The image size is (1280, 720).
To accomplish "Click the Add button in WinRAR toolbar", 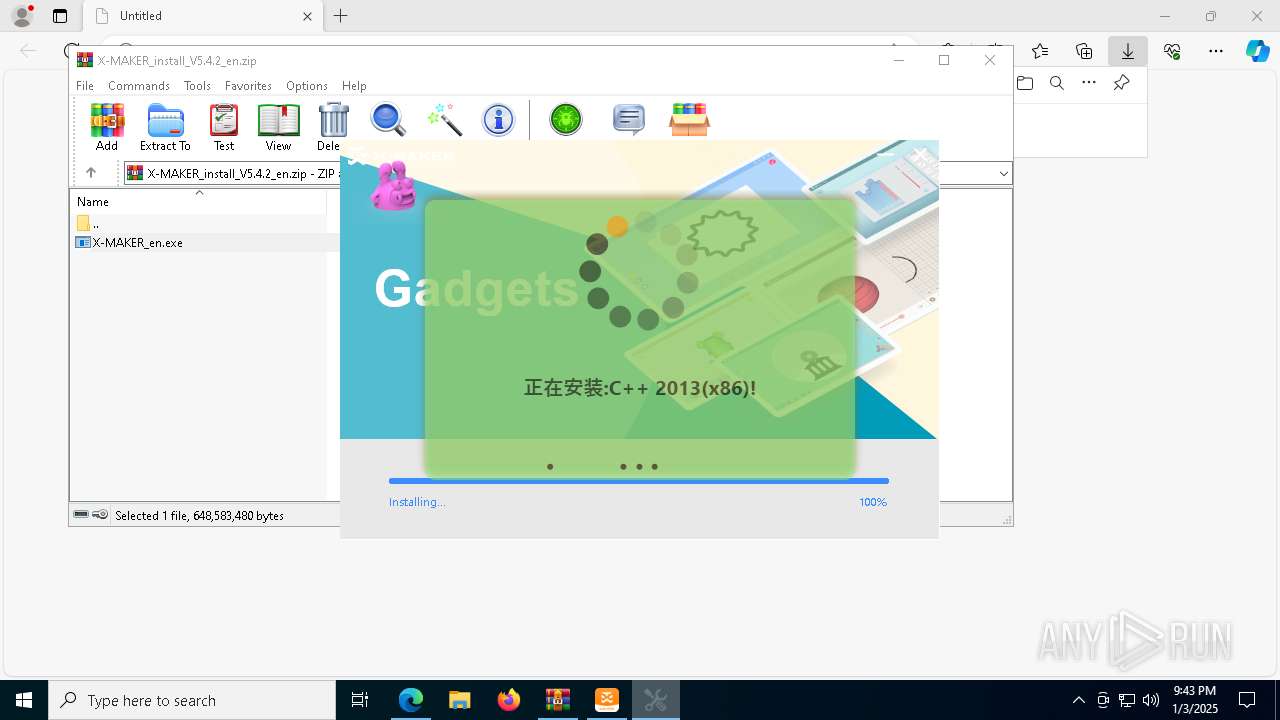I will tap(107, 127).
